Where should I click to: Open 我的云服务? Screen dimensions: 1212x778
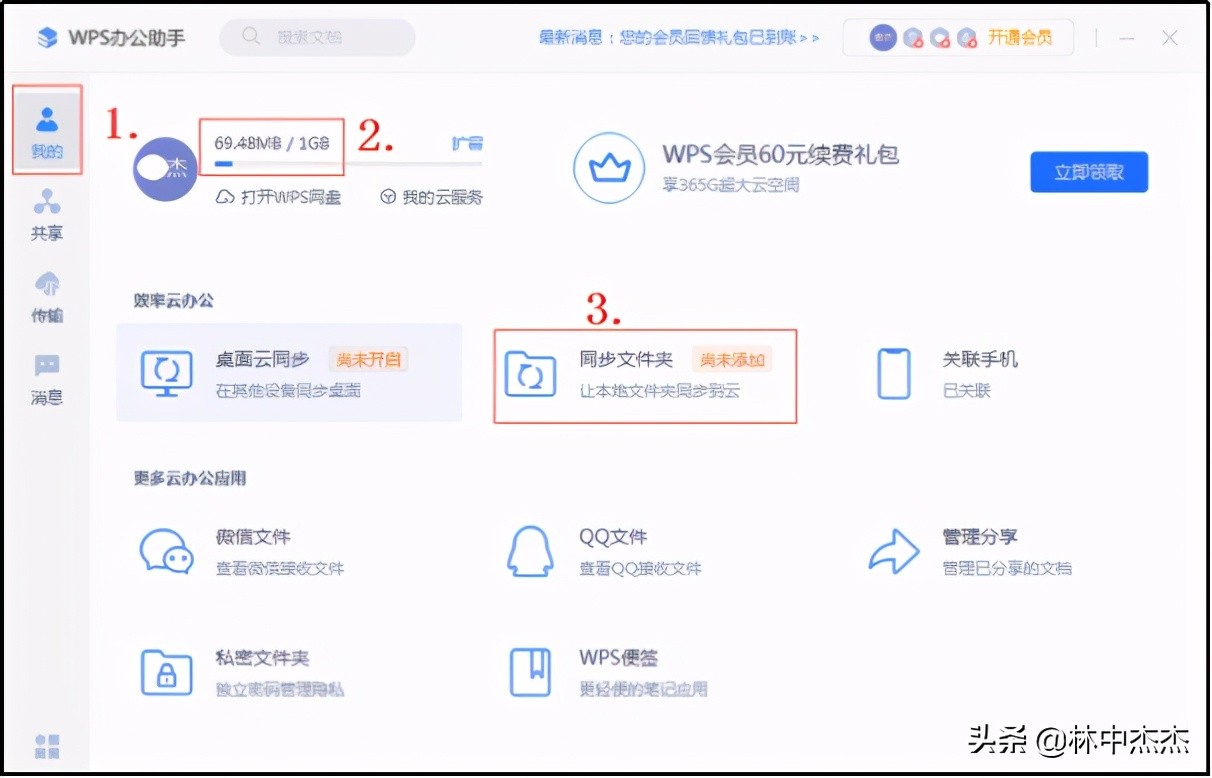[431, 197]
